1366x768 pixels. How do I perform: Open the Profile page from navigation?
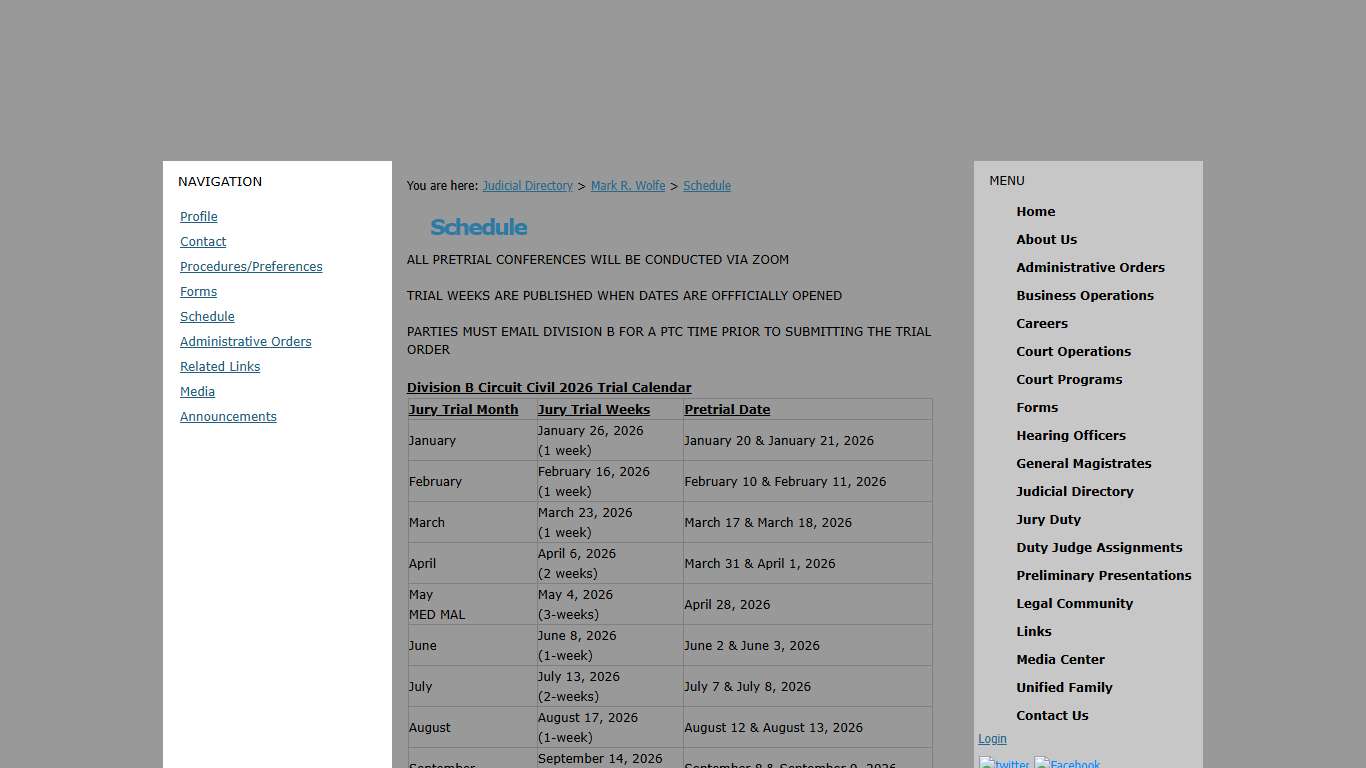click(198, 216)
